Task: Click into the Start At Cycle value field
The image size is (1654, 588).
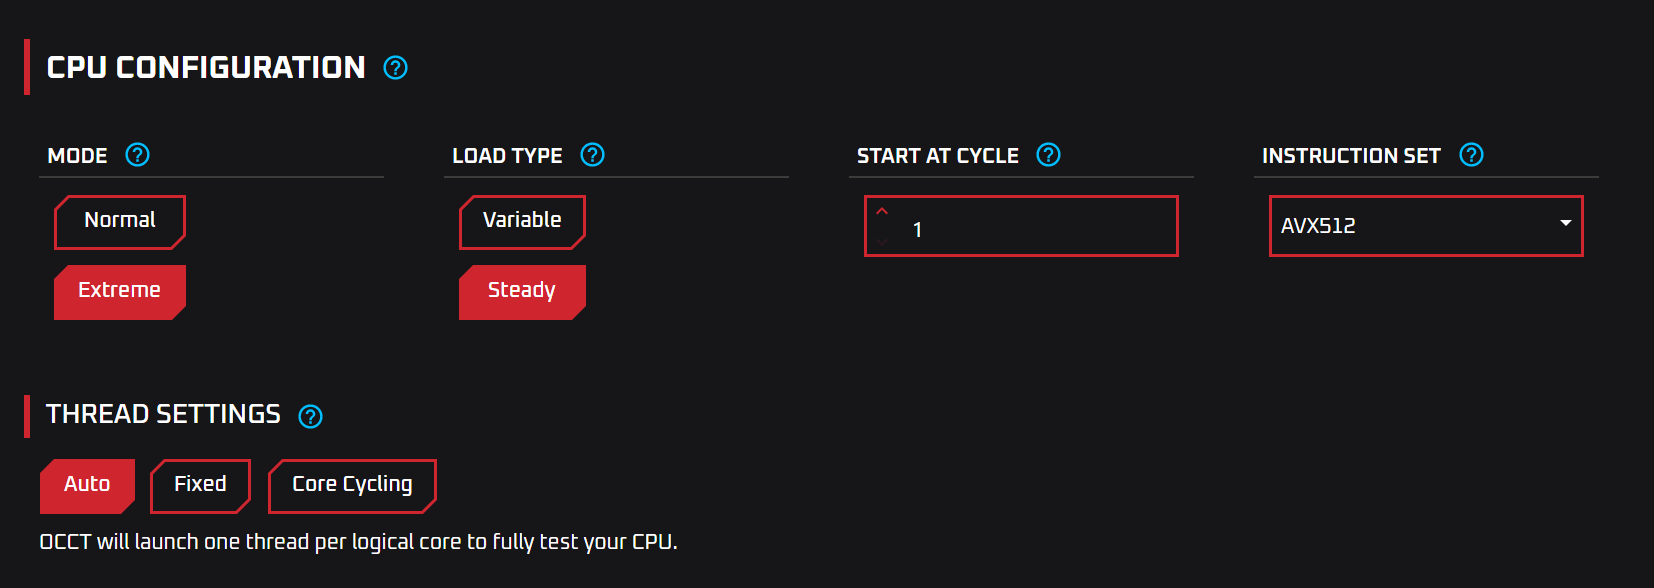Action: [1021, 226]
